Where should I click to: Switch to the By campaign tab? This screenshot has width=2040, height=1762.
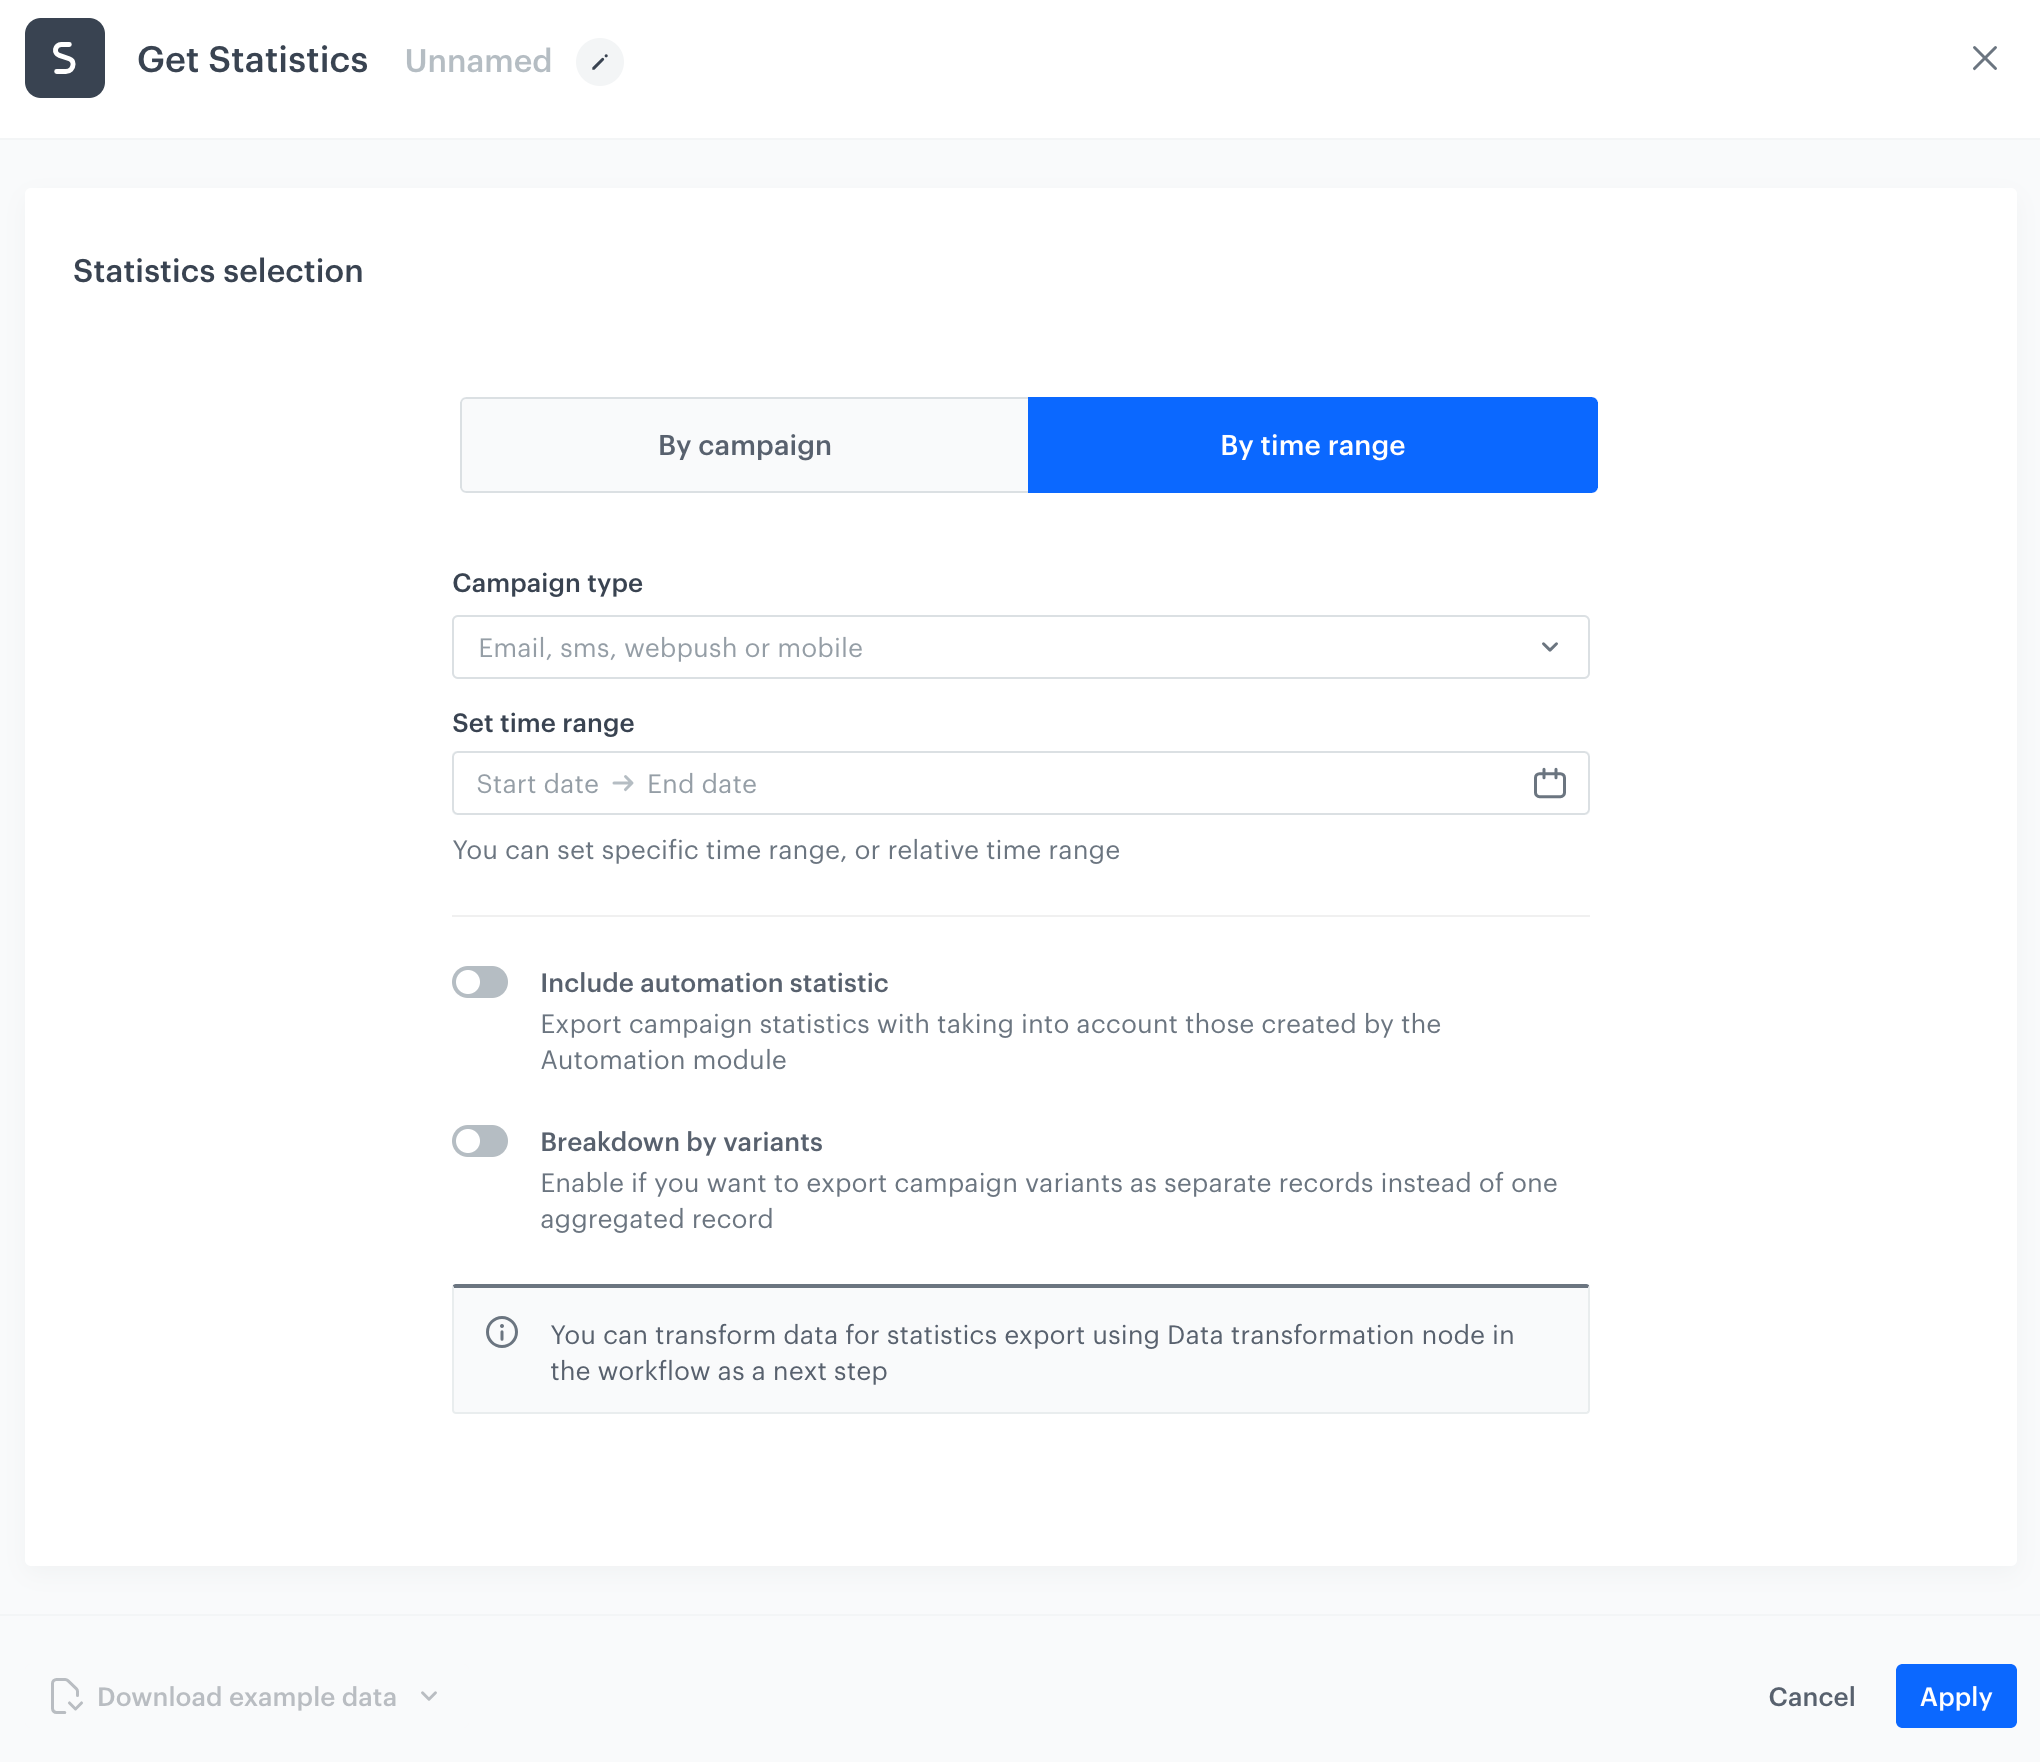coord(743,444)
